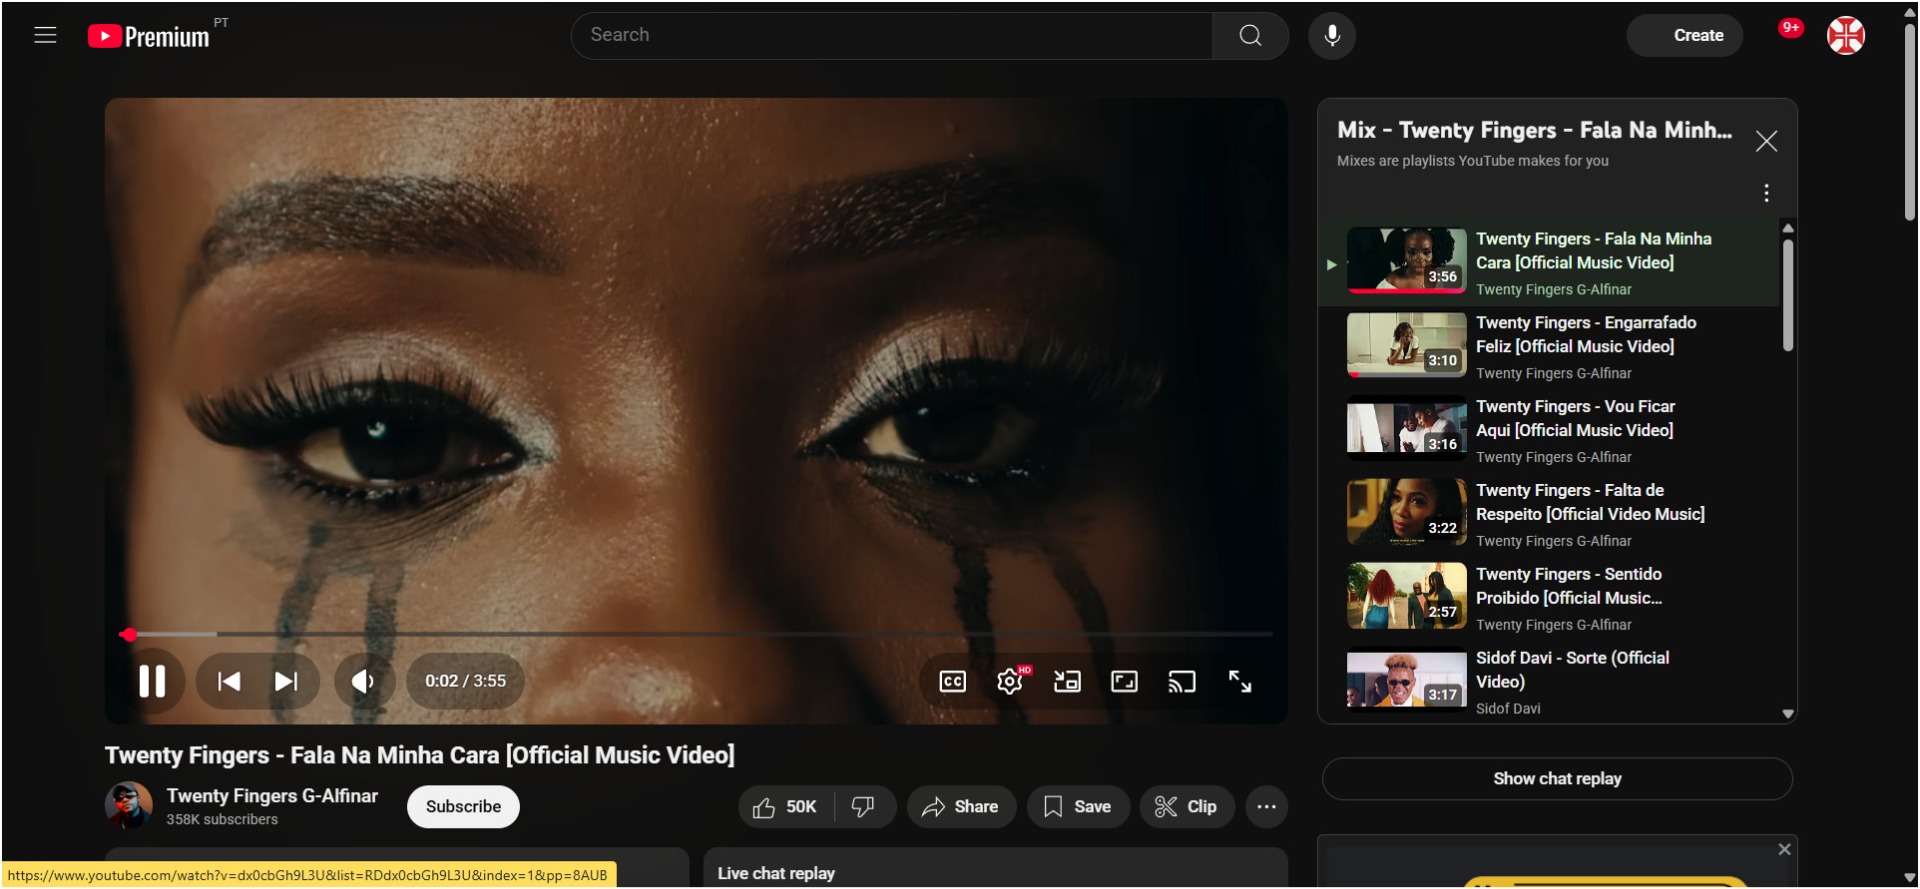
Task: Open the Twenty Fingers G-Alfinar channel name link
Action: click(272, 796)
